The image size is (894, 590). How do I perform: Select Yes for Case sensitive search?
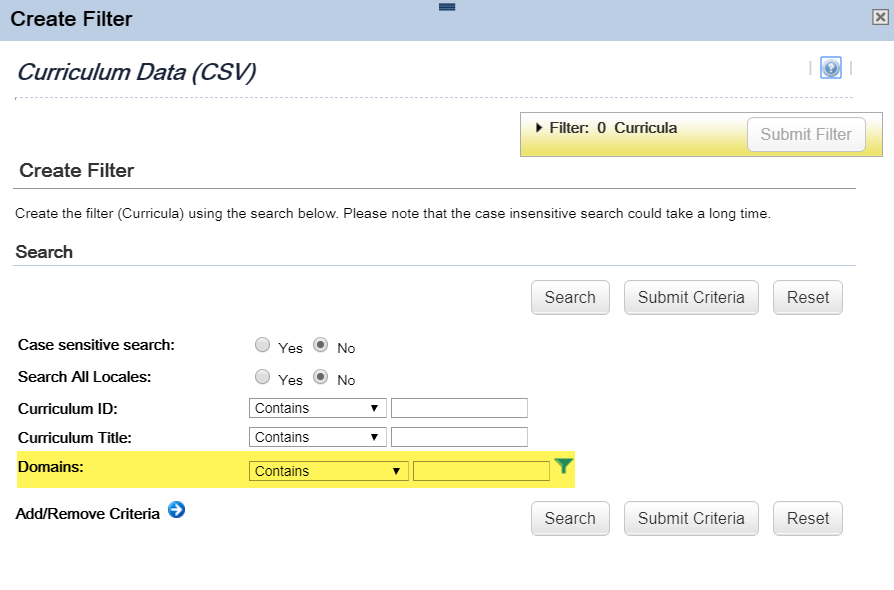point(262,345)
